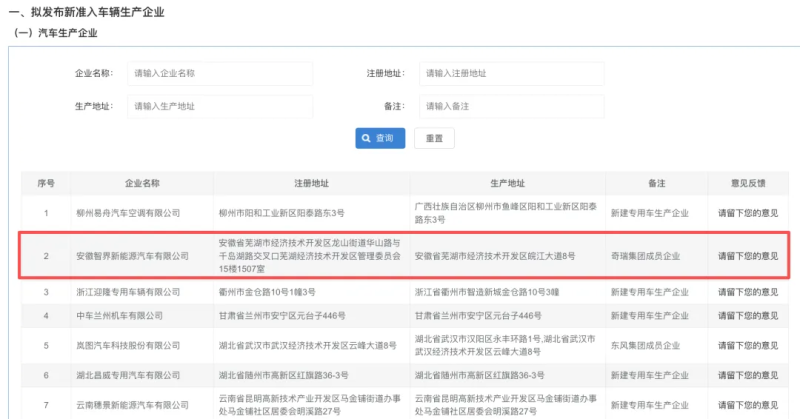Open feedback link for 中车兰州机车有限公司
The width and height of the screenshot is (800, 419).
[x=748, y=316]
